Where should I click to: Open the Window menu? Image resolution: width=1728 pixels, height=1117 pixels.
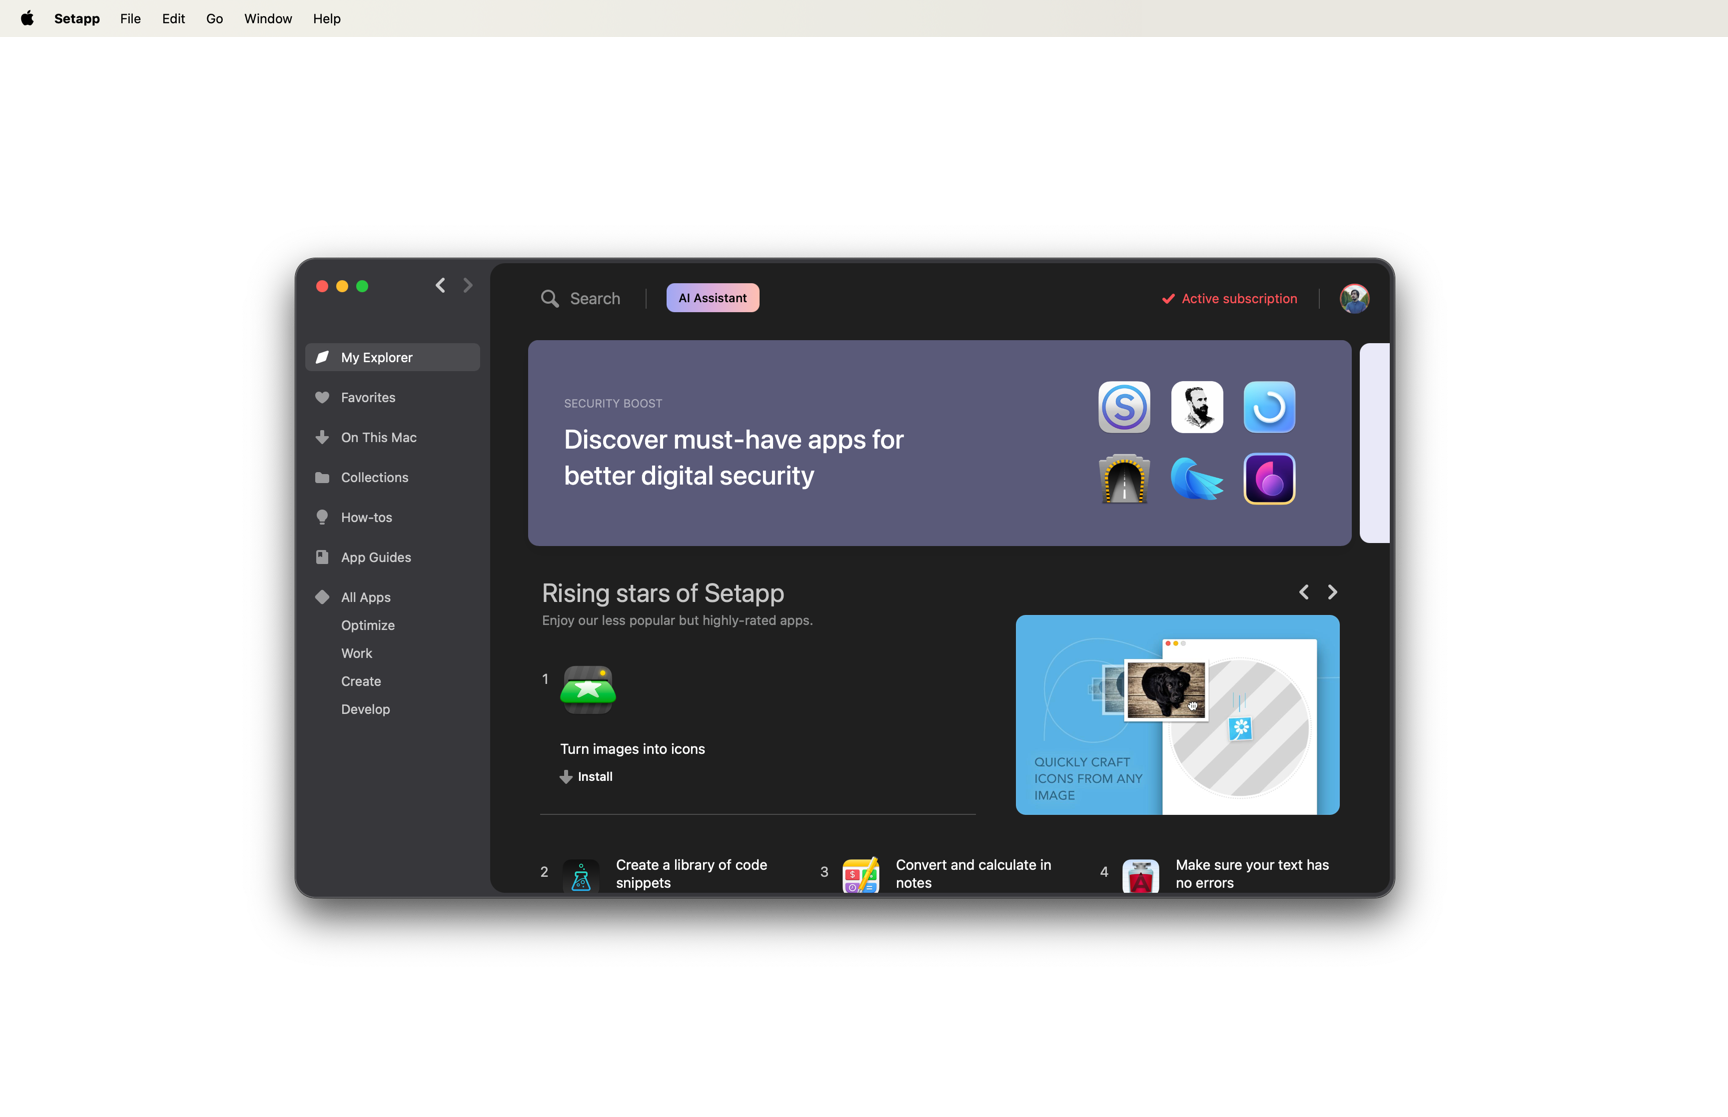[x=268, y=18]
